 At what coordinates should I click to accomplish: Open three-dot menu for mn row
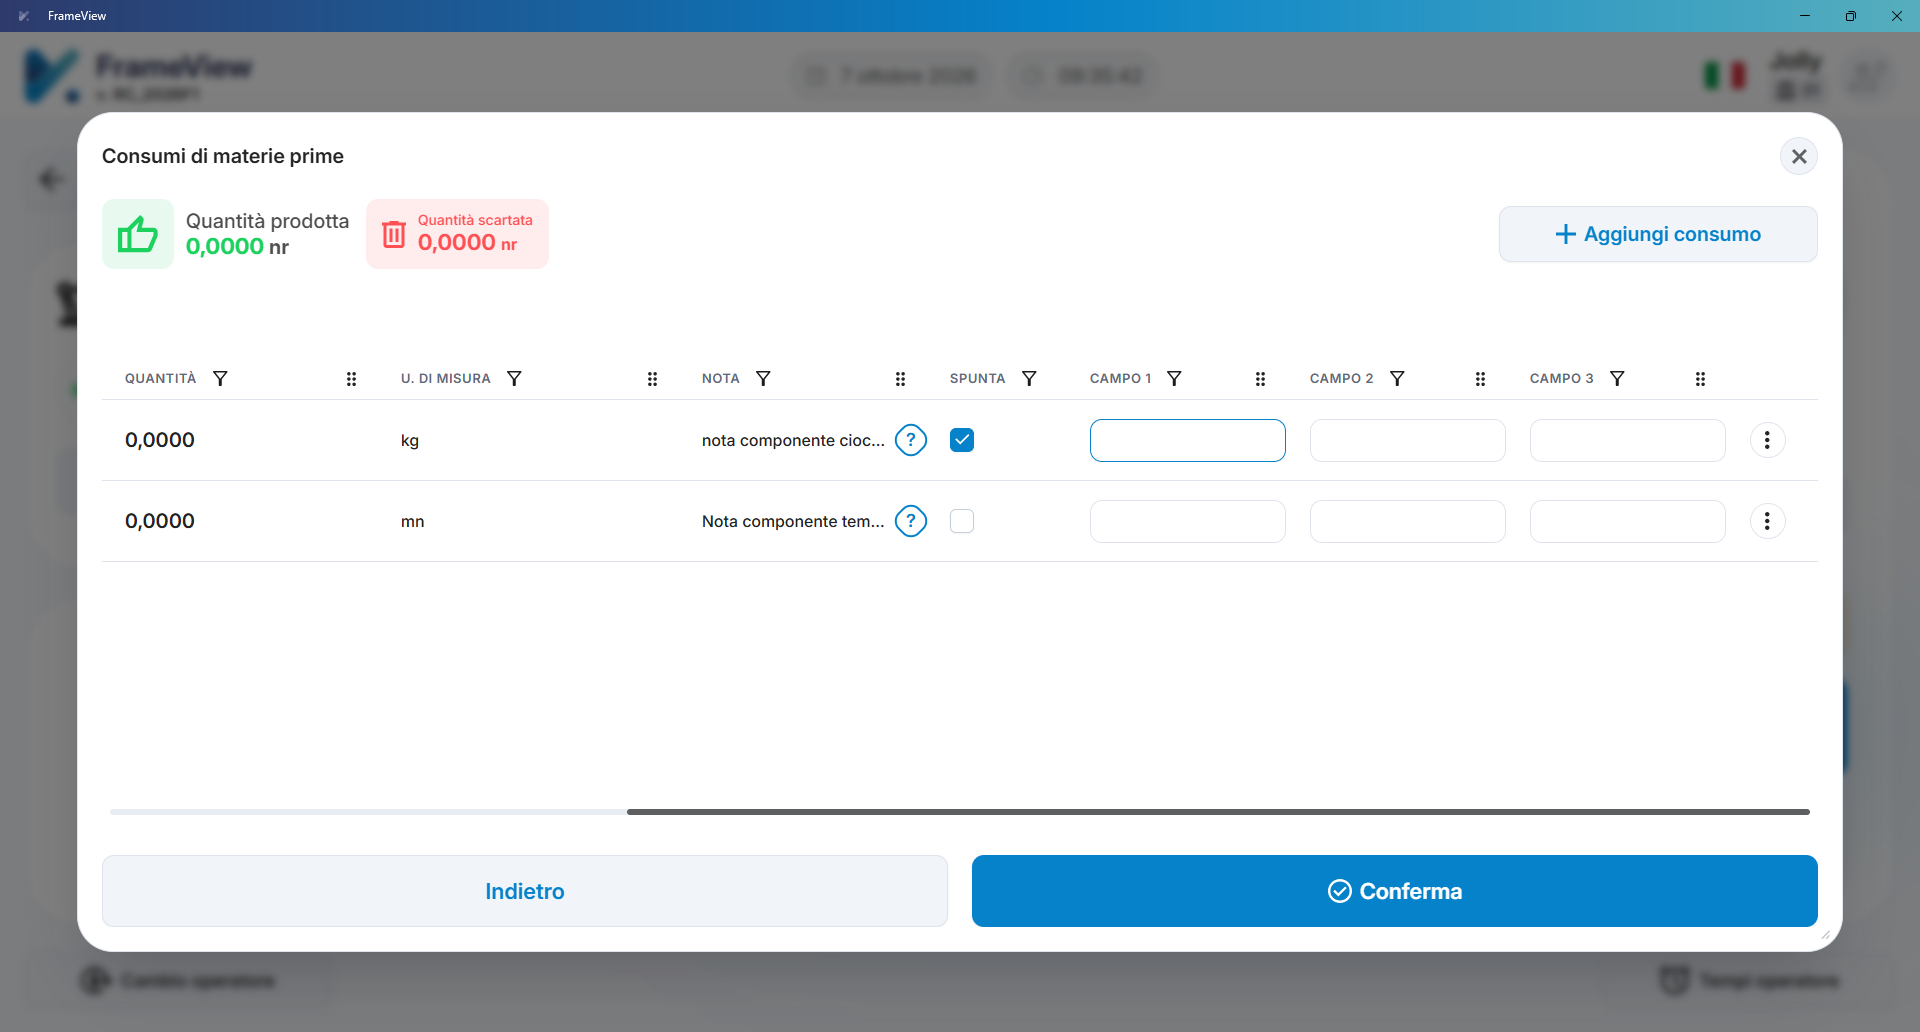(x=1767, y=521)
